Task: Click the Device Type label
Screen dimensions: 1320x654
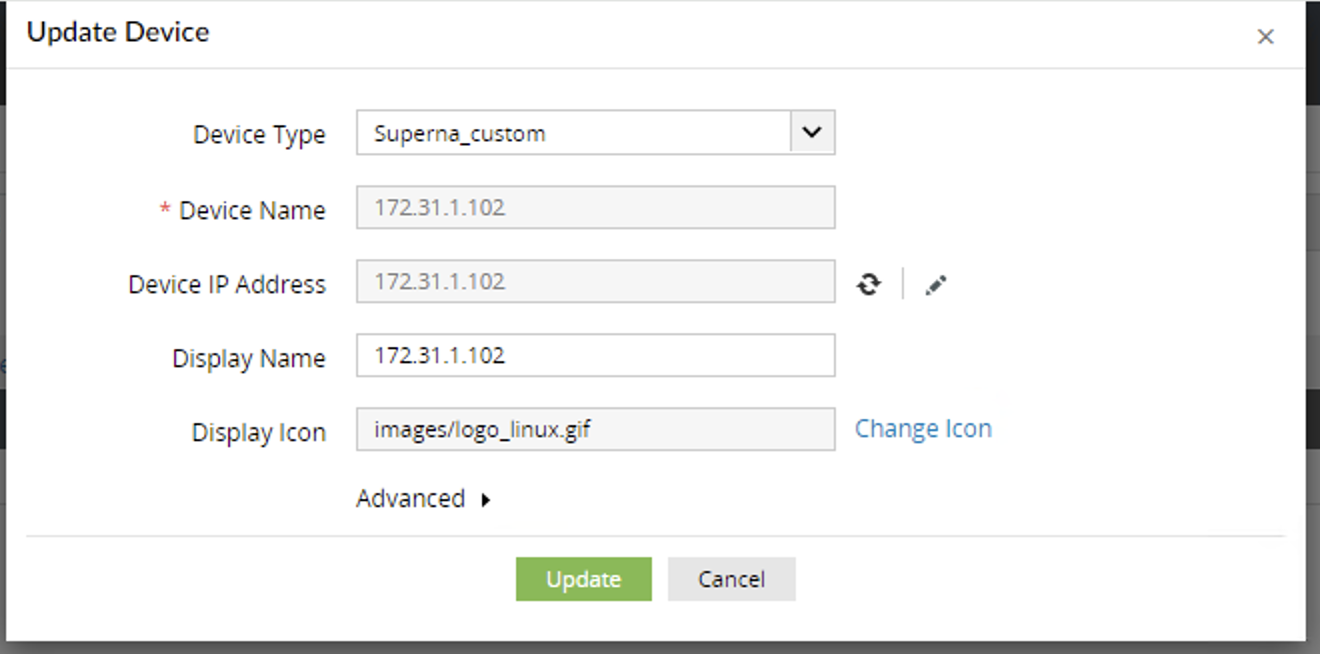Action: 259,135
